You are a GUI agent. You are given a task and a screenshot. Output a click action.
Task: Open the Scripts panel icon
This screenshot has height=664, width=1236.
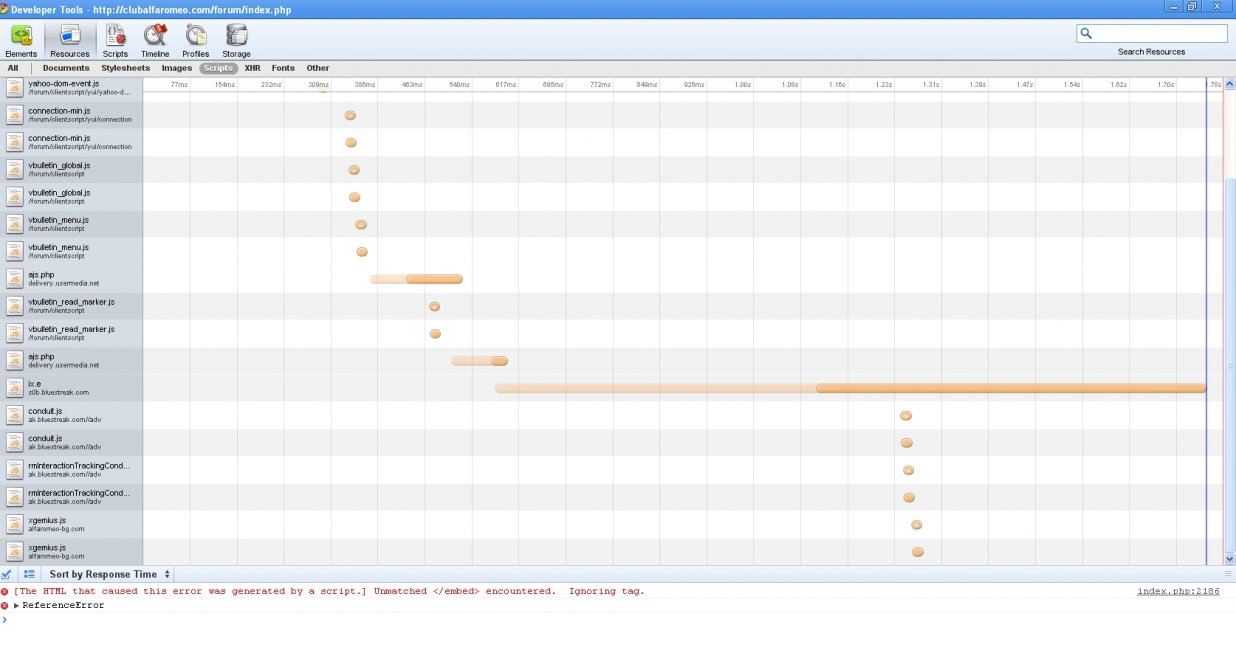(115, 41)
